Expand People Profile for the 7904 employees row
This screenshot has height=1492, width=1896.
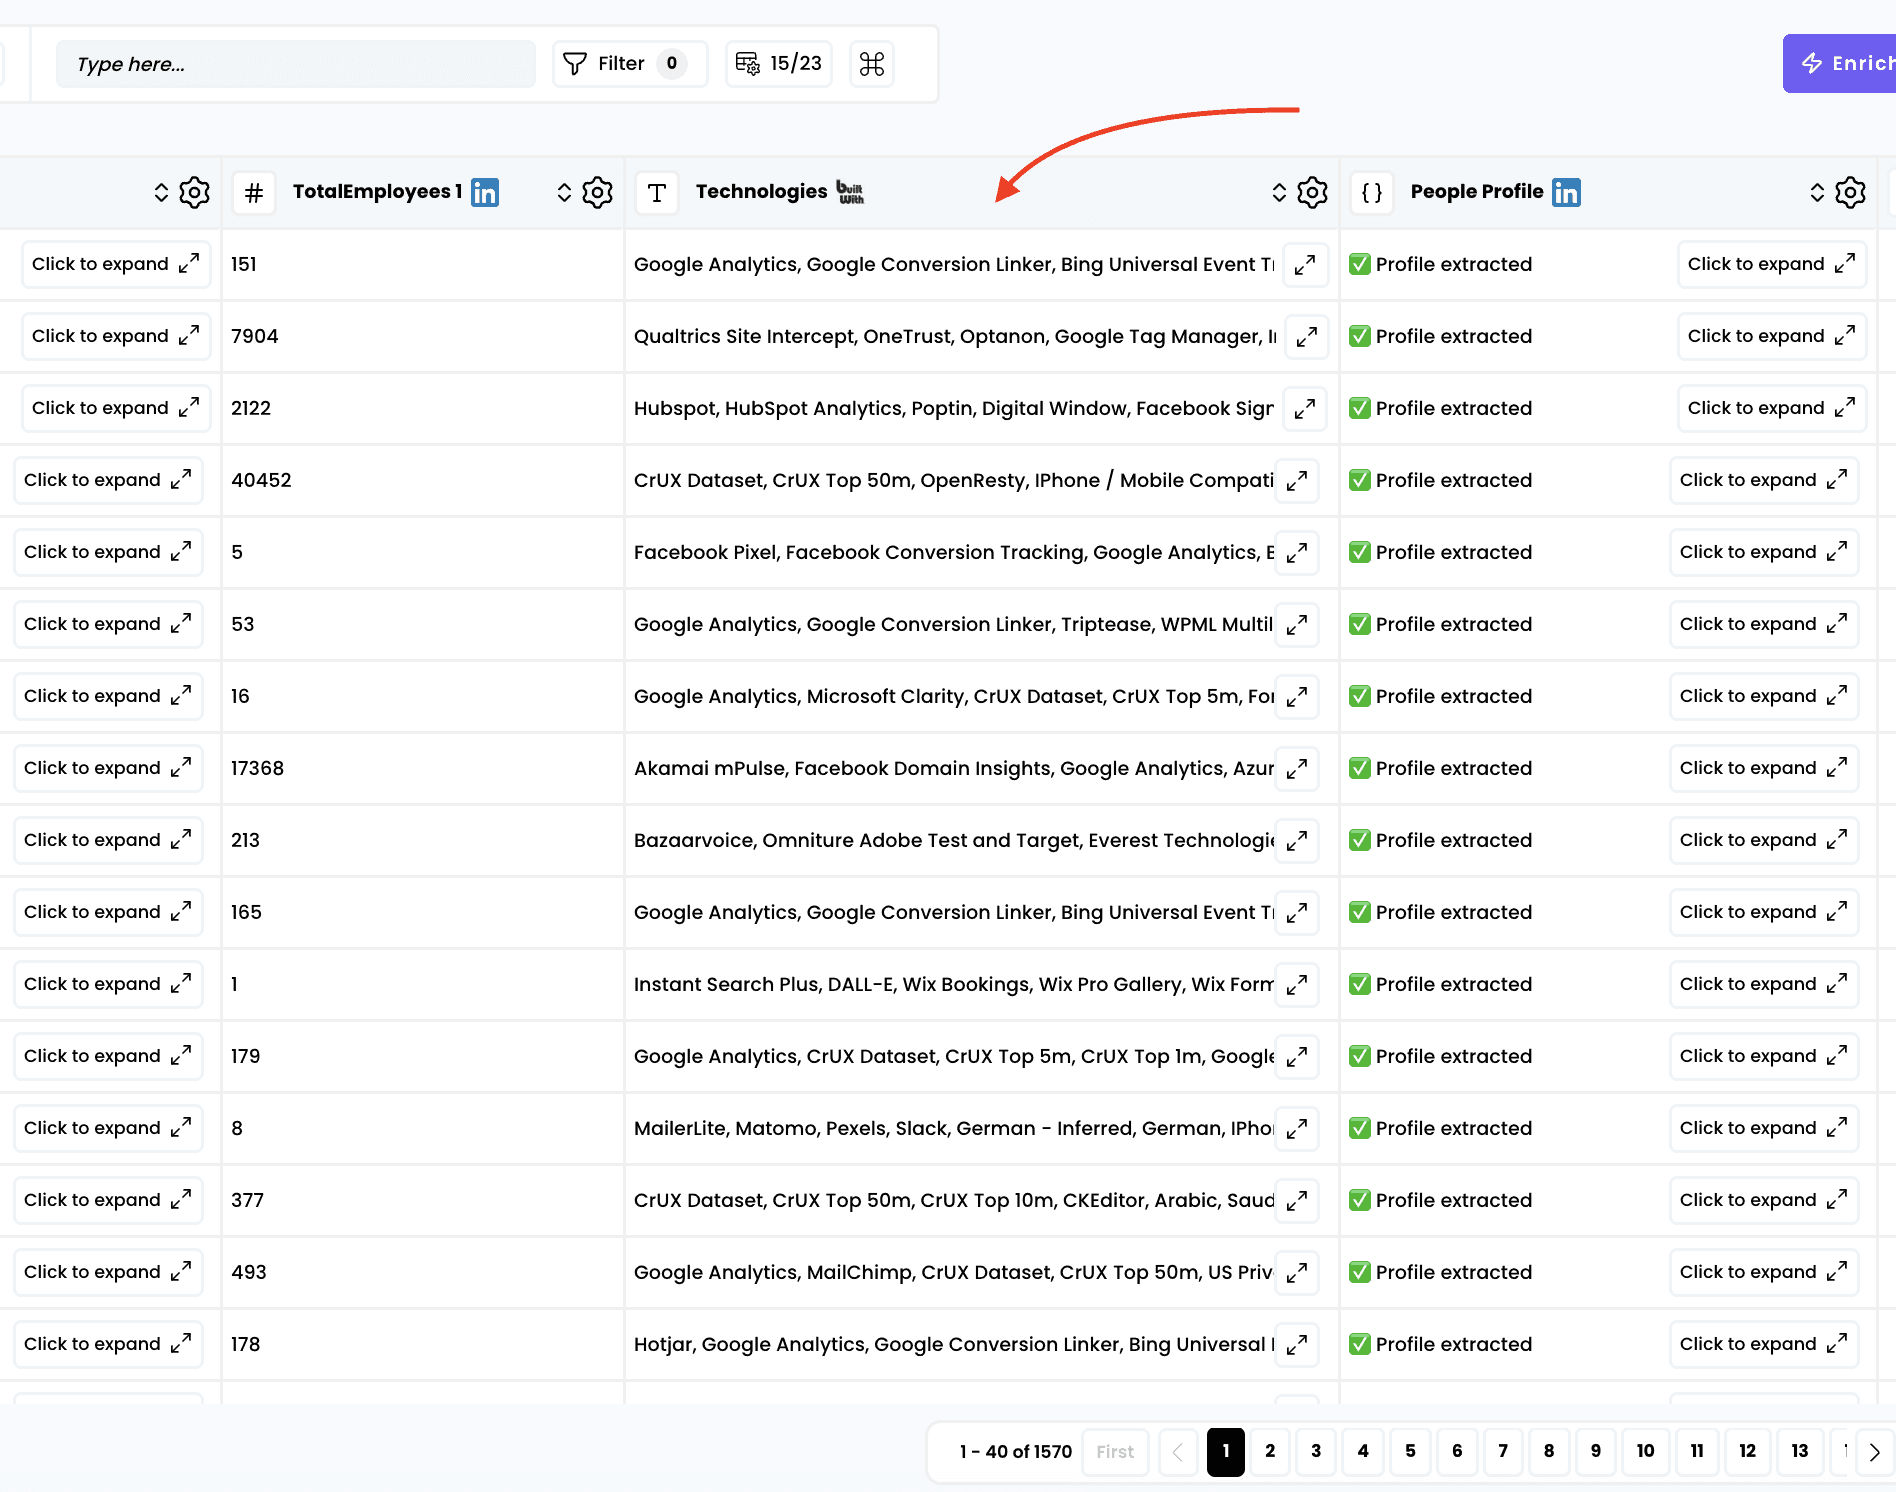pyautogui.click(x=1772, y=336)
